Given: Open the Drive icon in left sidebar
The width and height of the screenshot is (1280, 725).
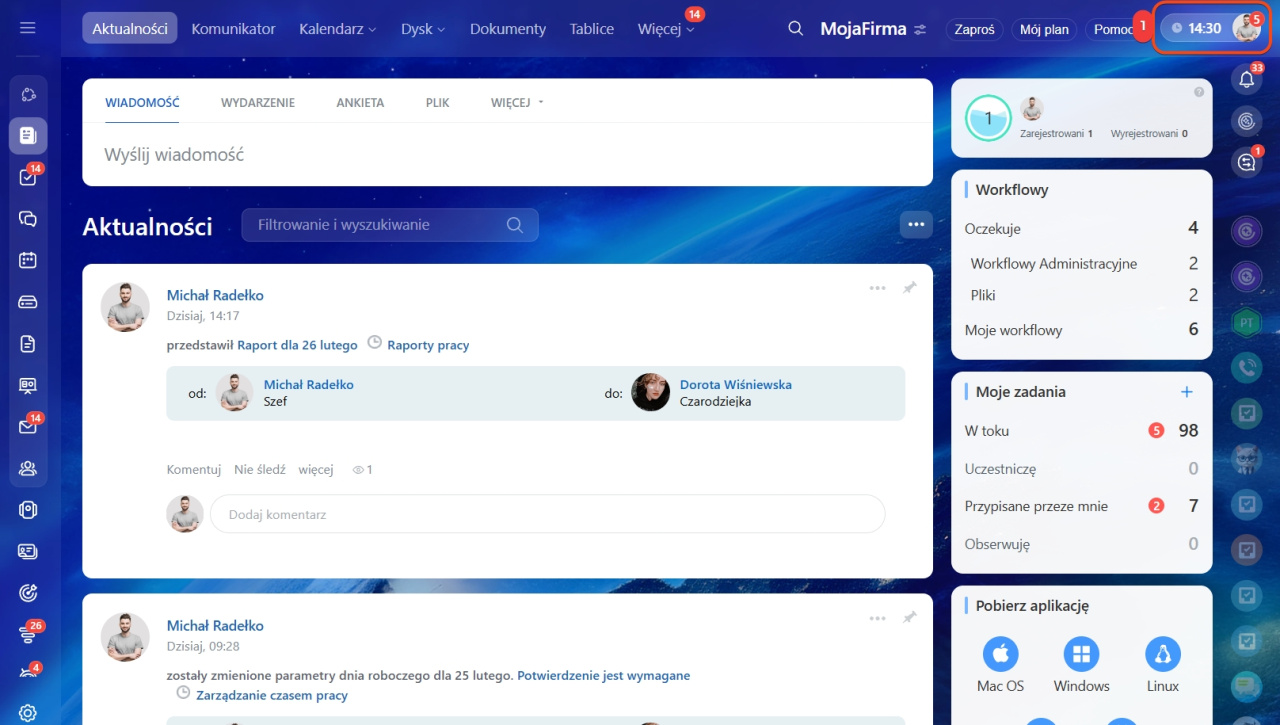Looking at the screenshot, I should tap(28, 302).
